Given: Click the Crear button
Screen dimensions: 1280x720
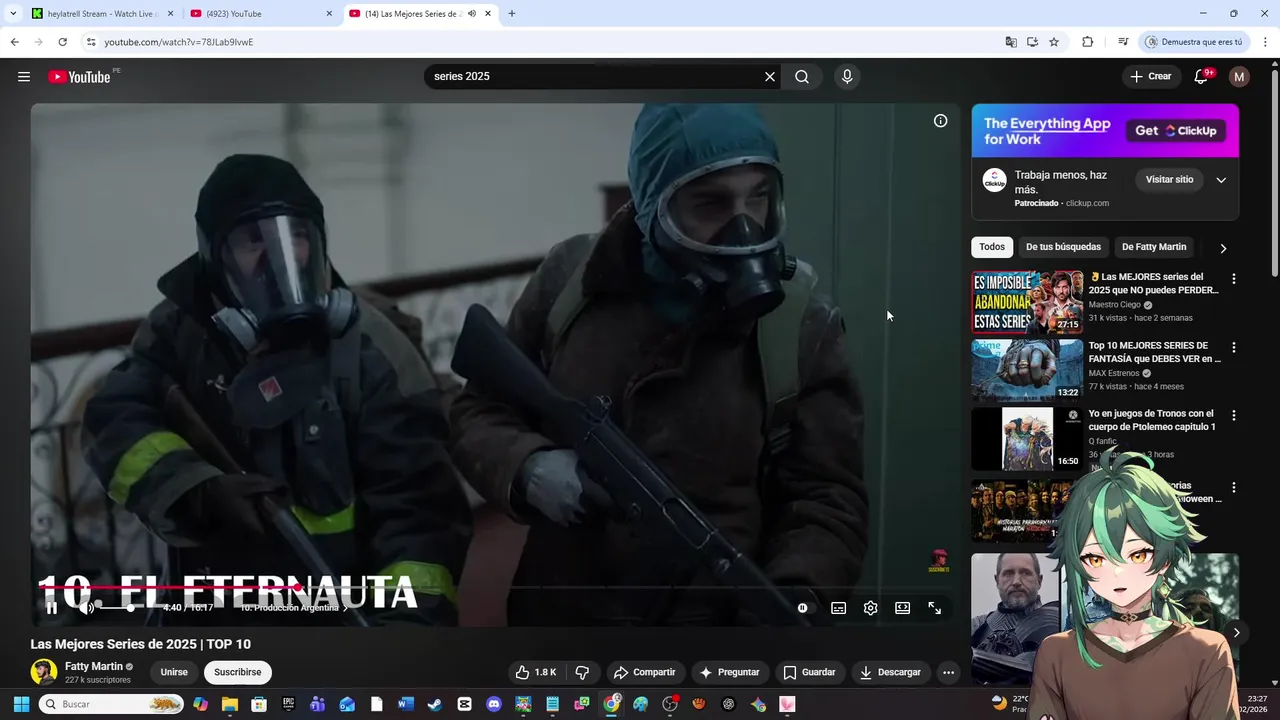Looking at the screenshot, I should 1150,77.
